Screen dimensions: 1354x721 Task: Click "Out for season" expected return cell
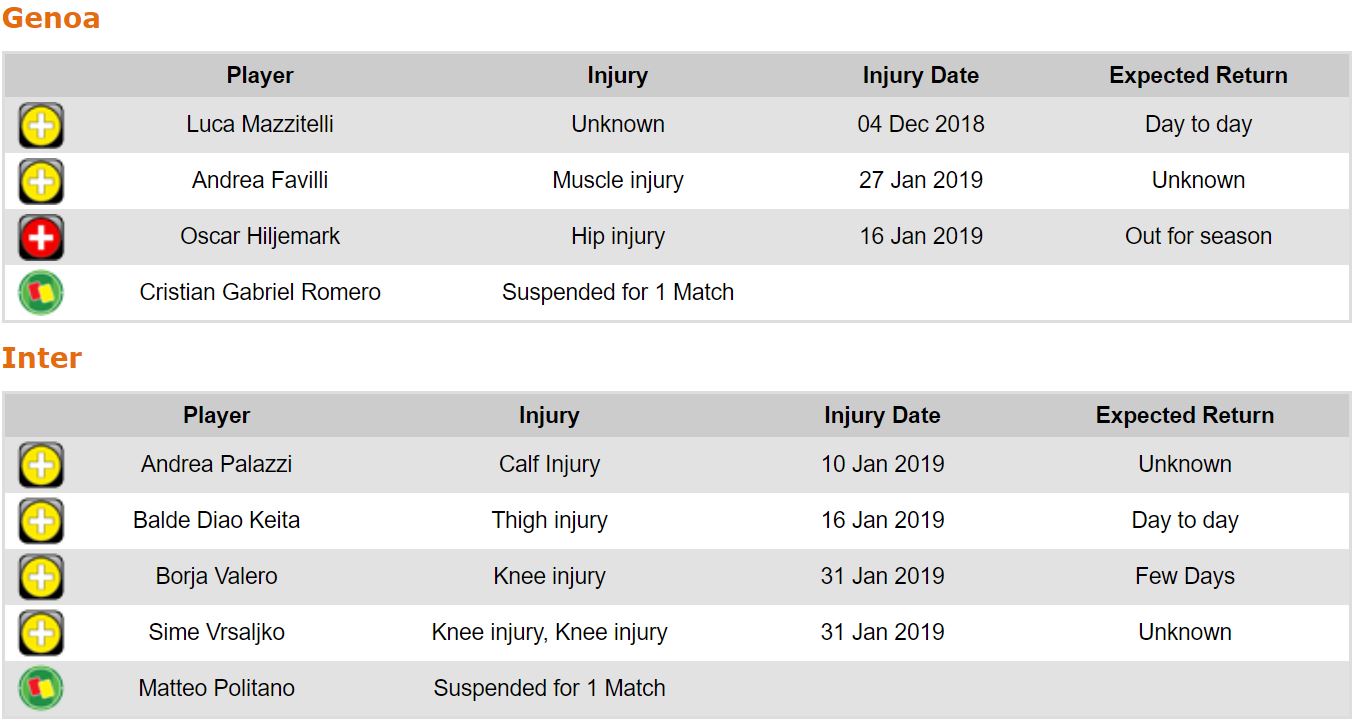1198,237
